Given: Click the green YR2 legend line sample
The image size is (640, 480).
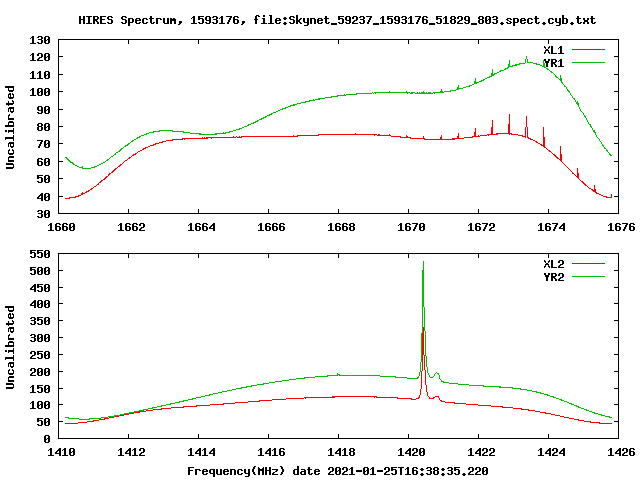Looking at the screenshot, I should 588,277.
